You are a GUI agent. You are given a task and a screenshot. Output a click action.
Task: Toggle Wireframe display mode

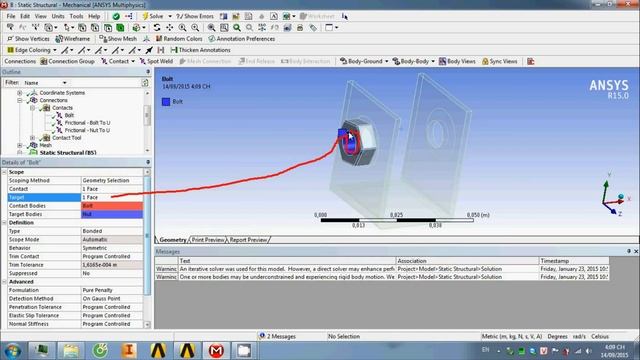tap(73, 39)
